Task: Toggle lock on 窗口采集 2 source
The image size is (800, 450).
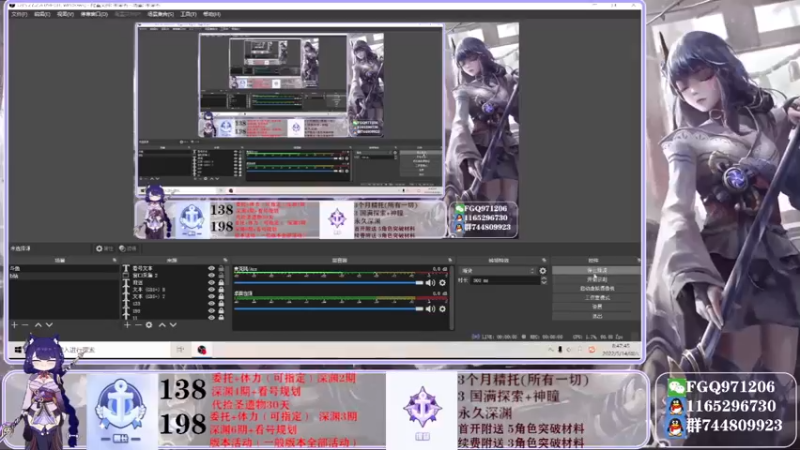Action: (x=221, y=276)
